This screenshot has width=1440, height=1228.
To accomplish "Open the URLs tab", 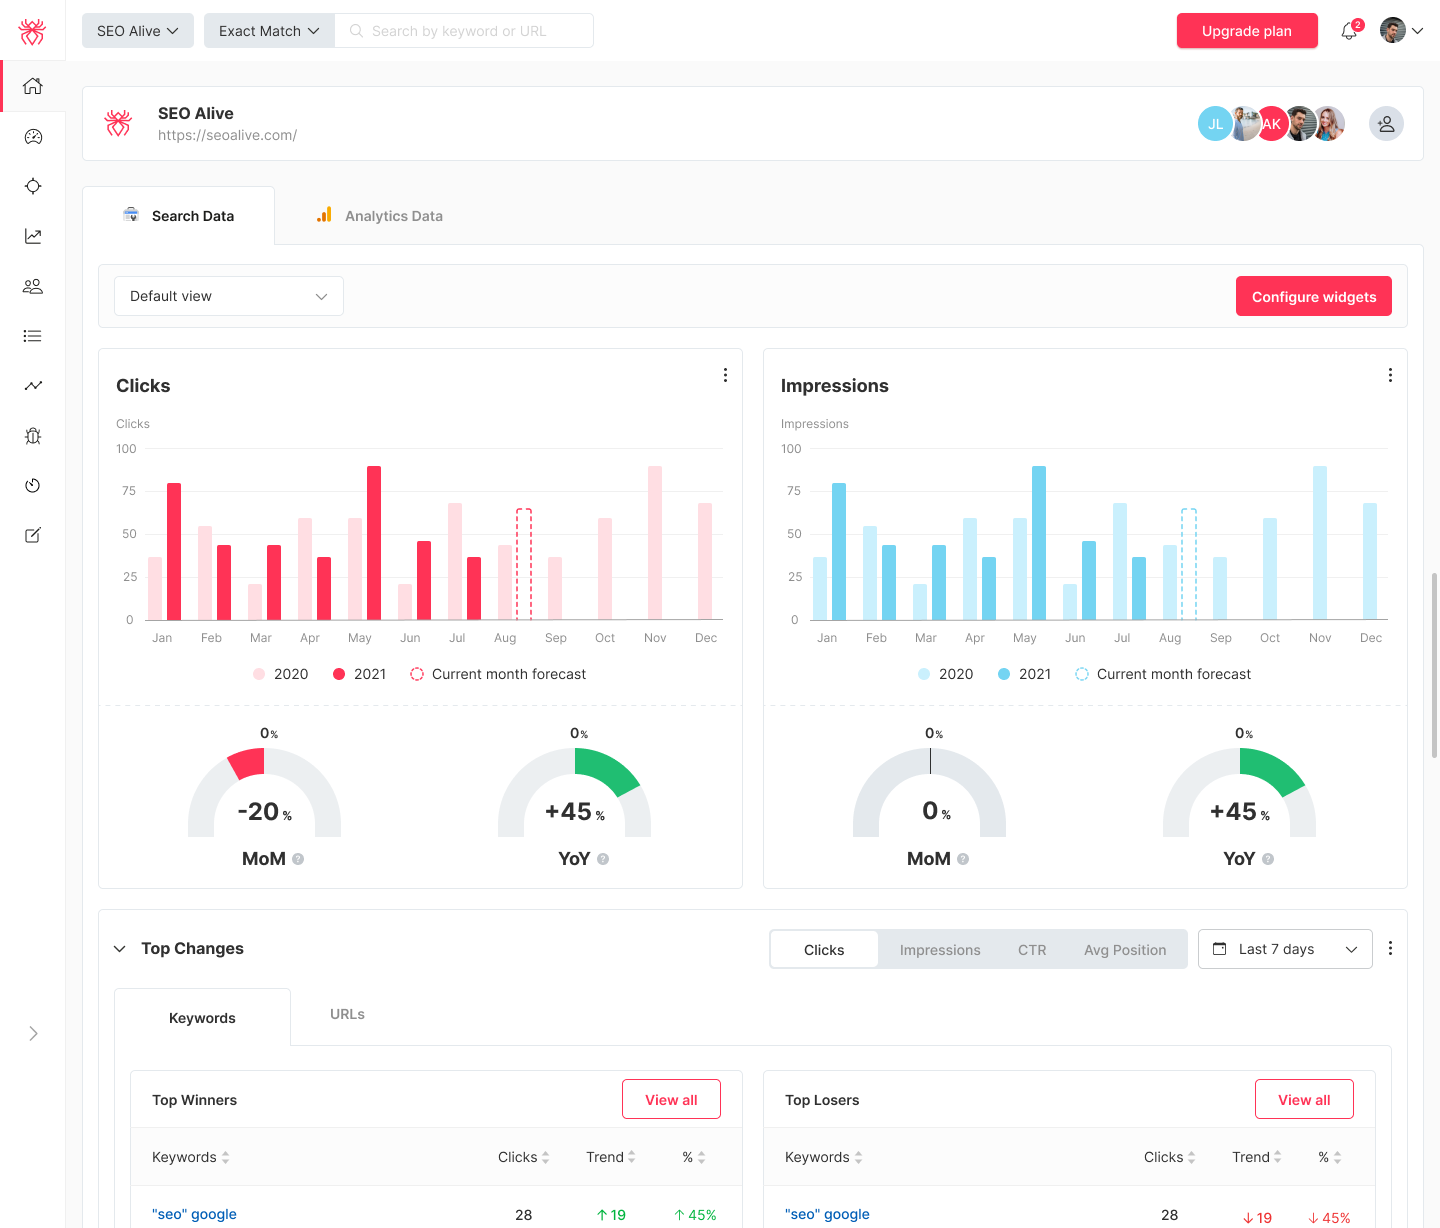I will tap(347, 1014).
